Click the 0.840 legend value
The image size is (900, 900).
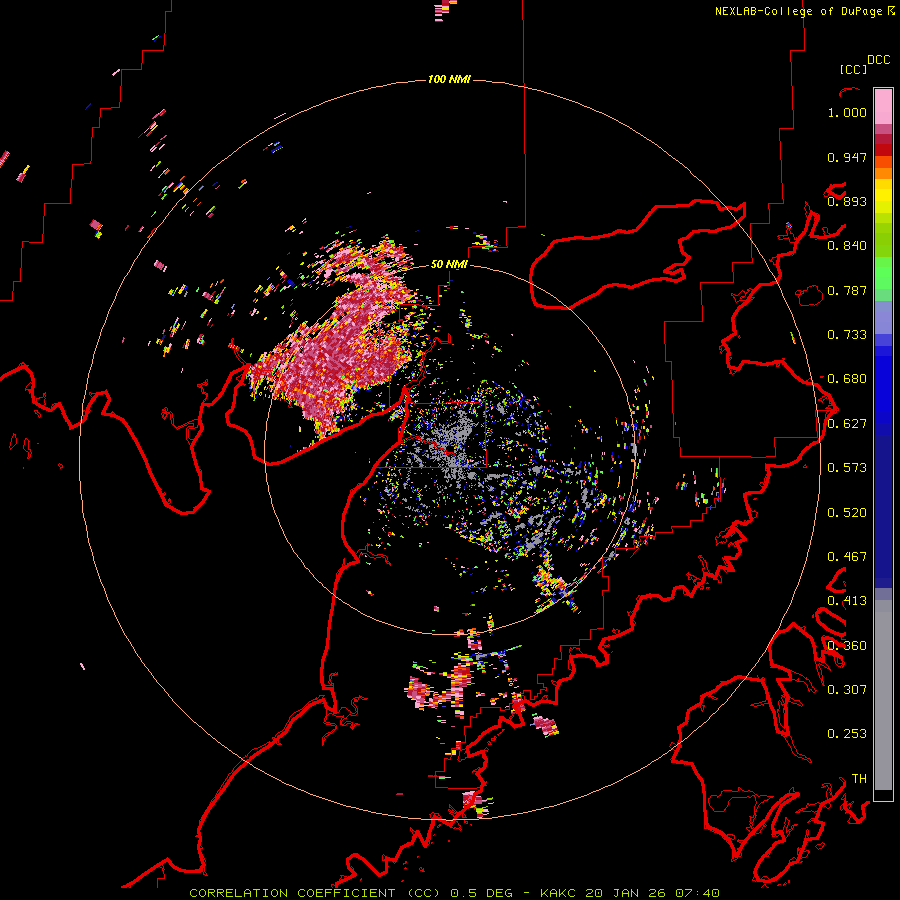coord(847,246)
